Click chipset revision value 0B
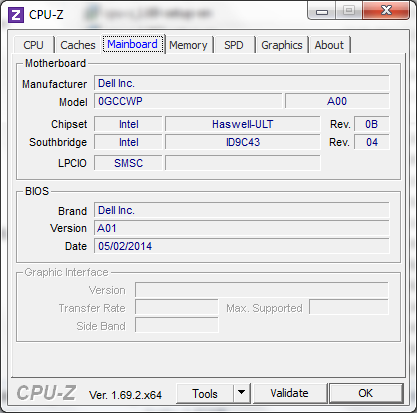Viewport: 417px width, 413px height. [371, 124]
